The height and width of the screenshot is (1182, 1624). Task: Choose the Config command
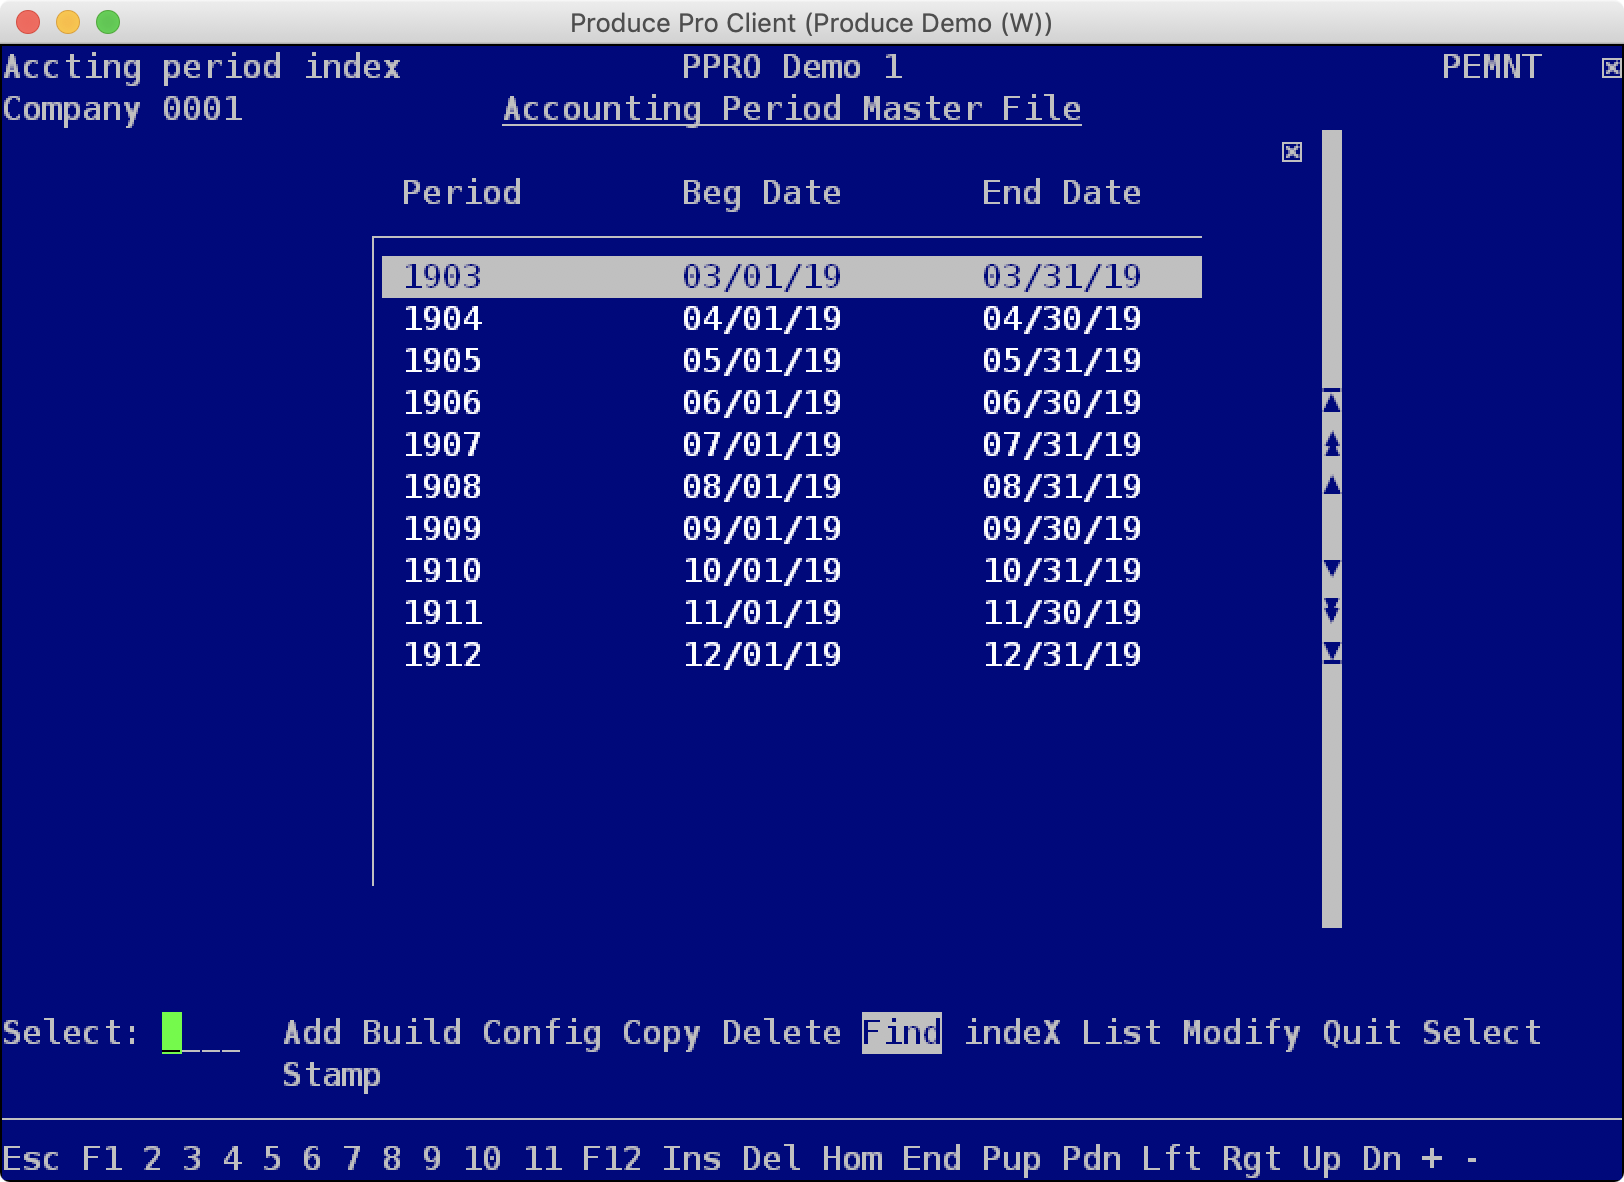542,1032
